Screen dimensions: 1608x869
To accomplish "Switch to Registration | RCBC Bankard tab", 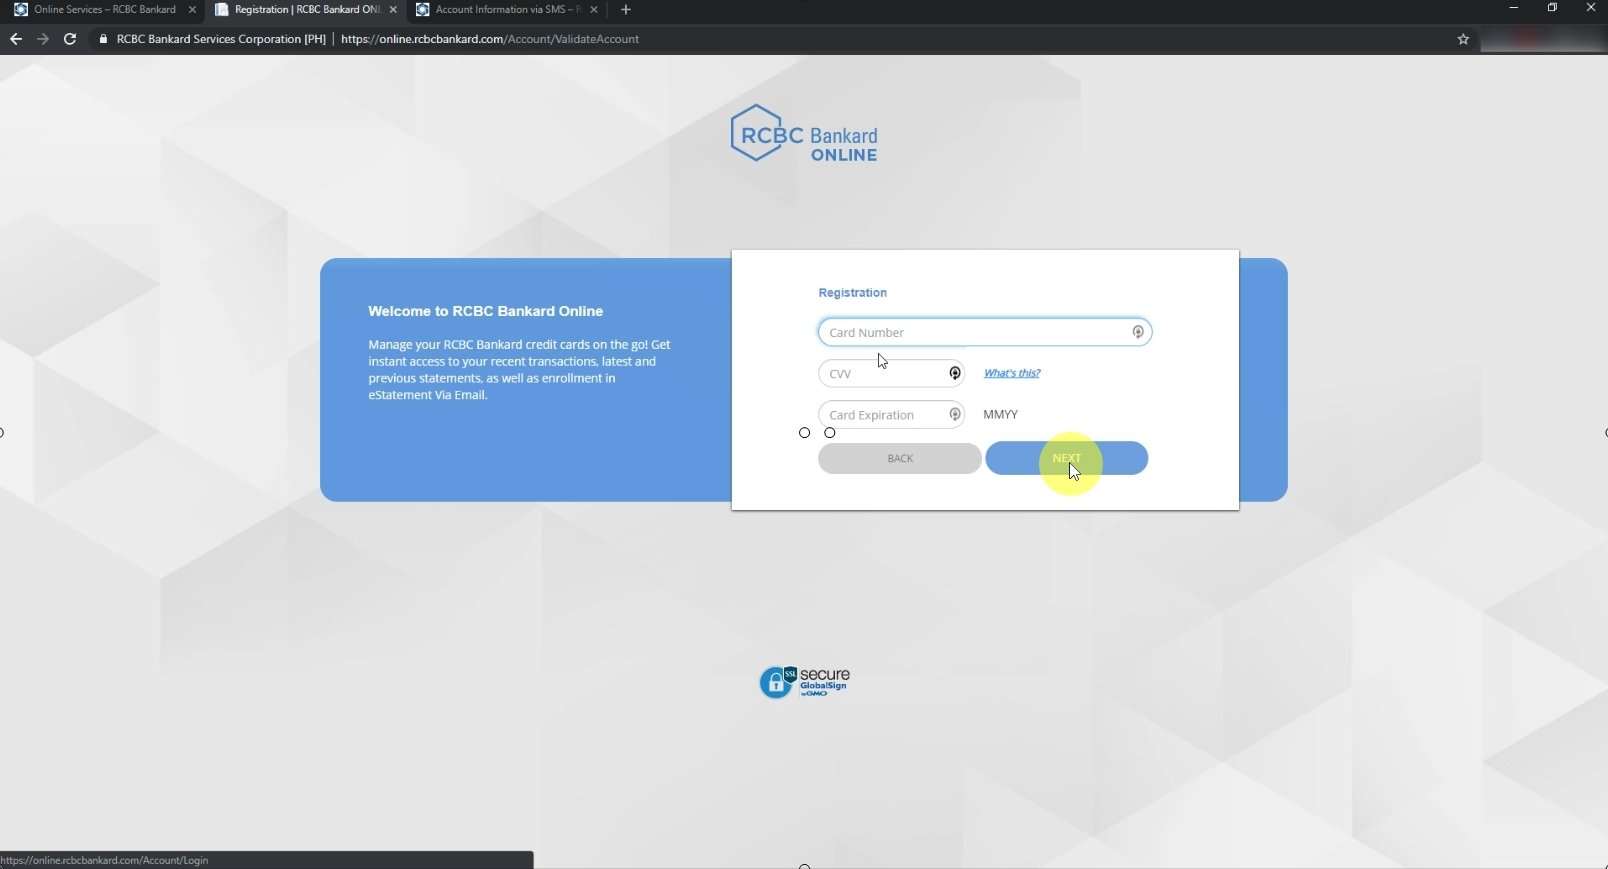I will [x=305, y=9].
